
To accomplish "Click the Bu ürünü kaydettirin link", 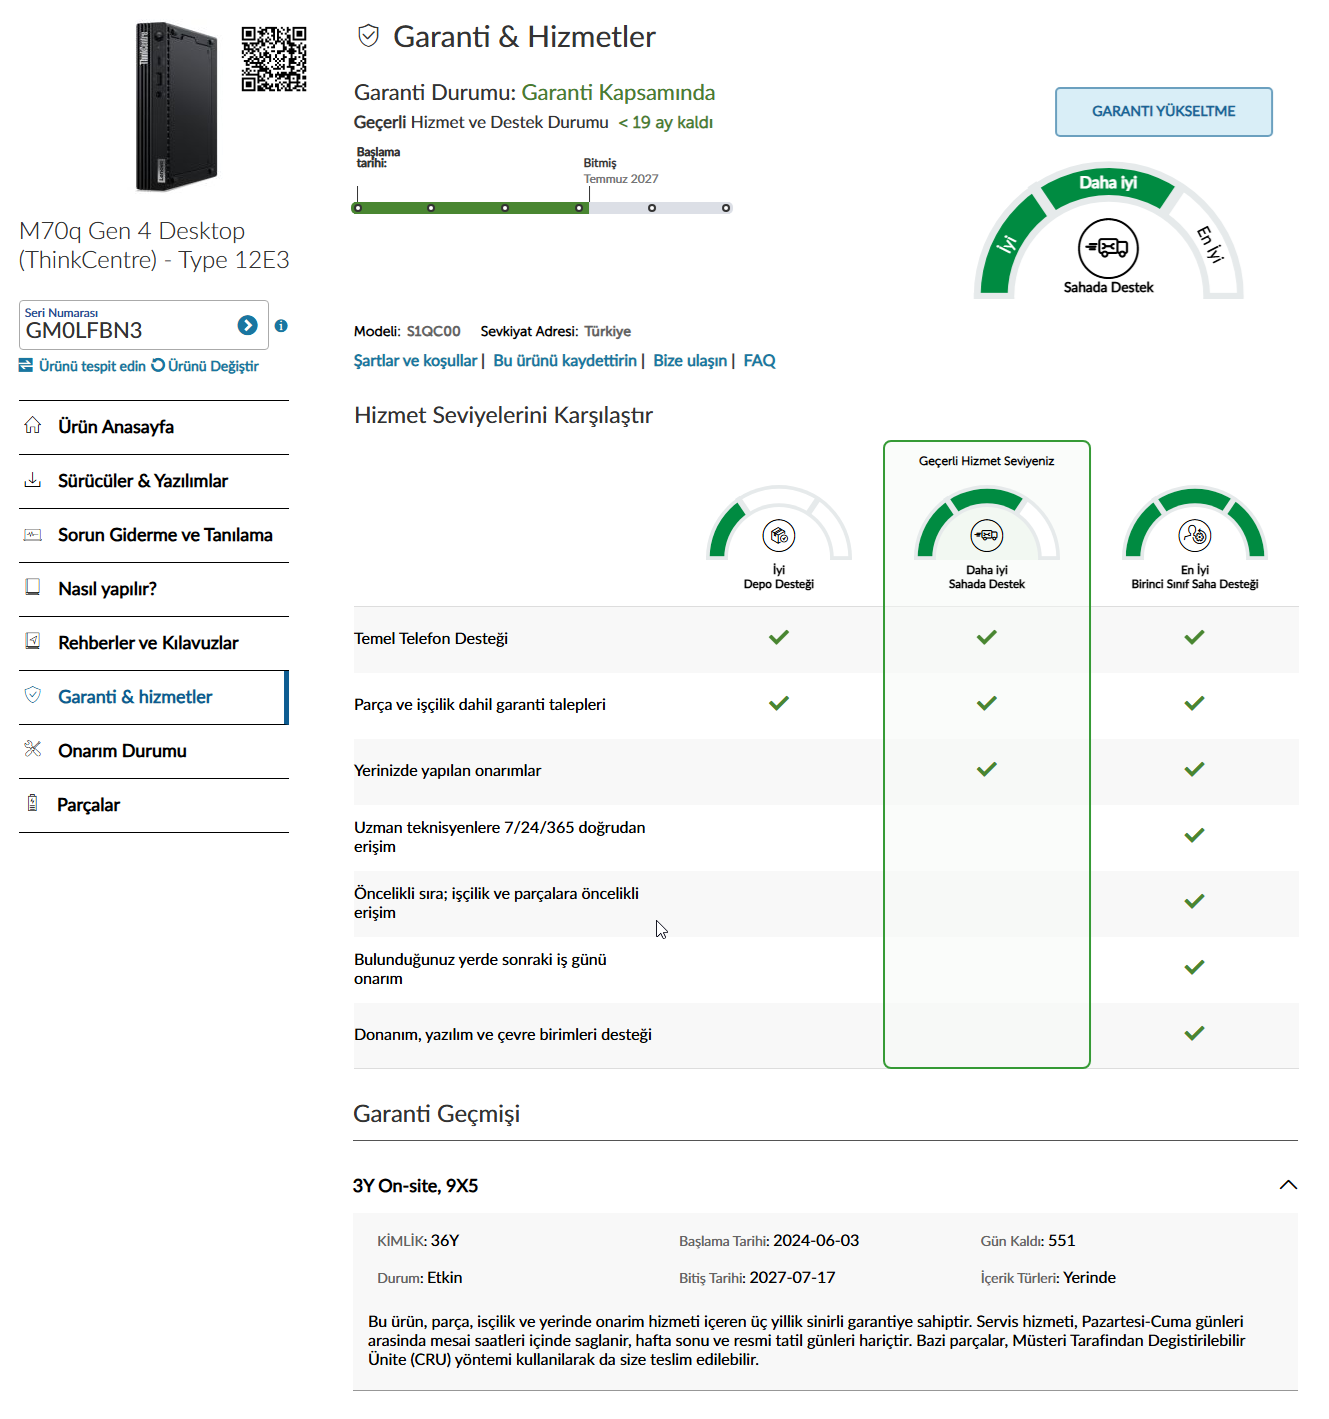I will pos(565,360).
